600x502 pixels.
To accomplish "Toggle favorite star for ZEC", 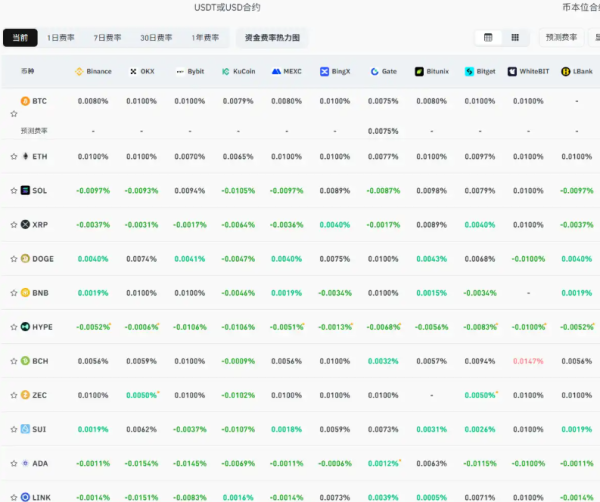I will 14,395.
